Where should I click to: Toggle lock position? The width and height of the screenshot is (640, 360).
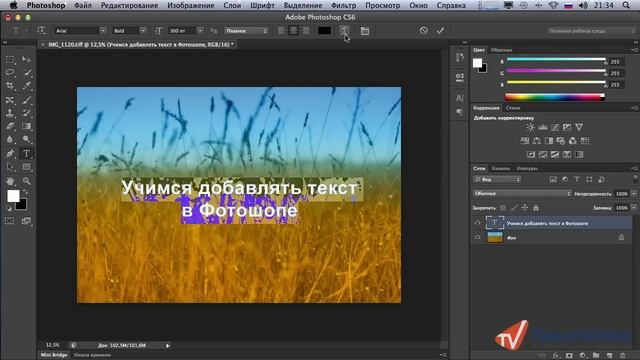pos(525,208)
